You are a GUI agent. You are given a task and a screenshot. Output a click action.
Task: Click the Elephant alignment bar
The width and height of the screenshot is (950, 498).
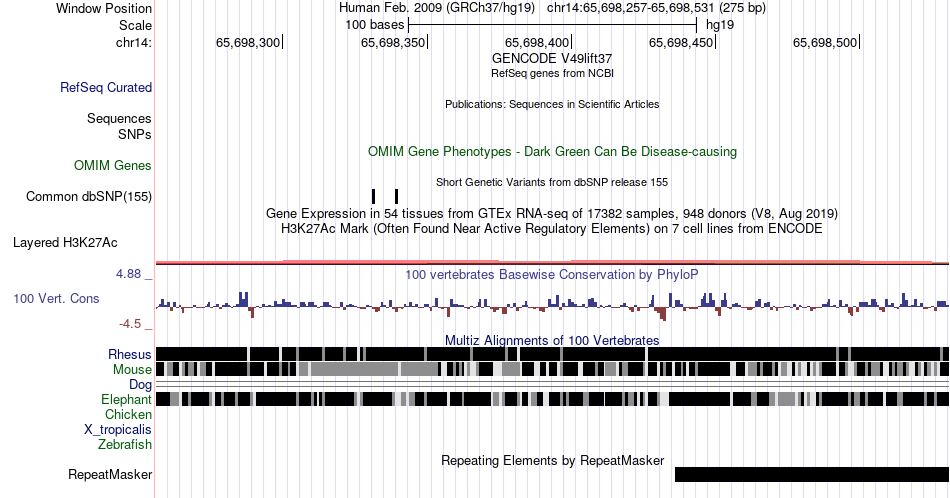tap(552, 399)
